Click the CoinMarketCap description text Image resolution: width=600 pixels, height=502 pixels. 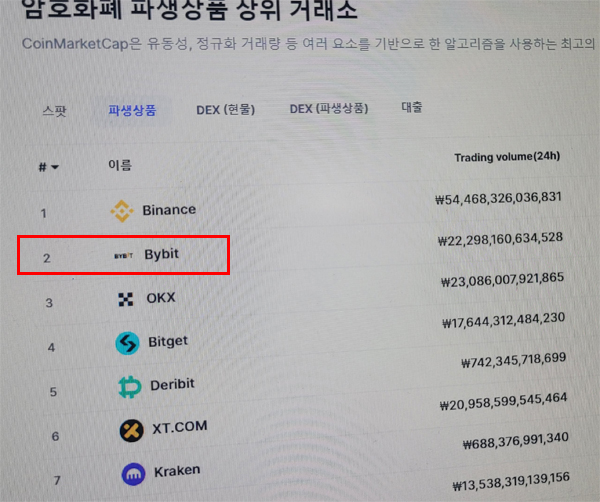click(x=308, y=44)
